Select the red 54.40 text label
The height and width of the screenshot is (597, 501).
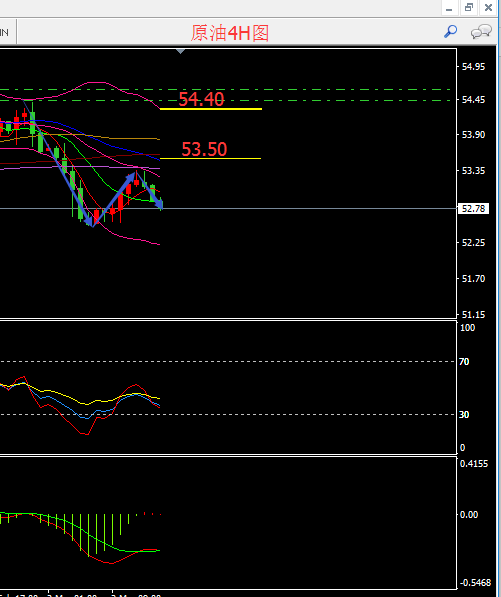click(201, 99)
